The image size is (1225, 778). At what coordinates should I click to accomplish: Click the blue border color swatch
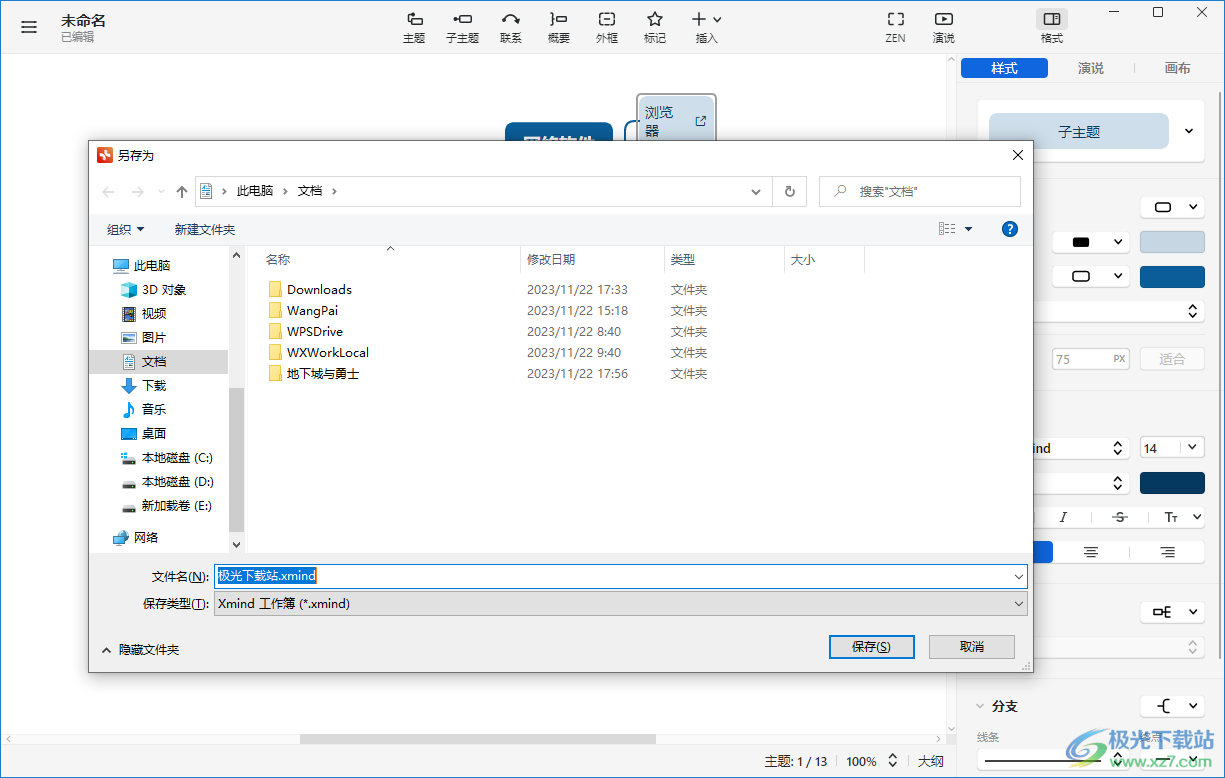(x=1172, y=276)
